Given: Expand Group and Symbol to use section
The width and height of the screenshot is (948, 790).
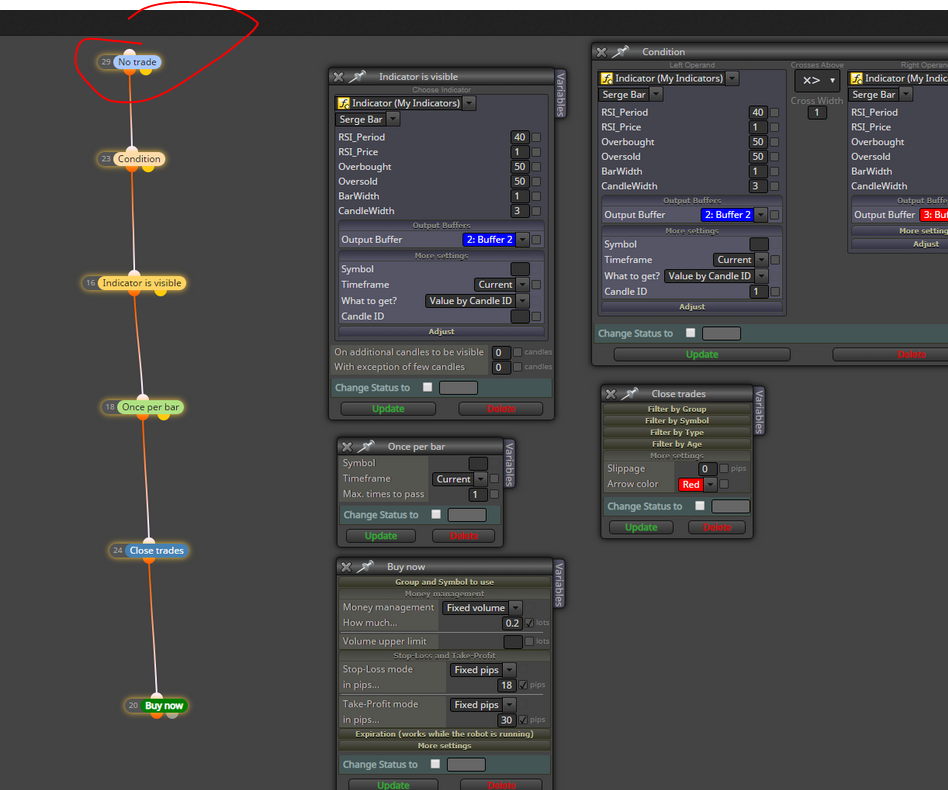Looking at the screenshot, I should (444, 582).
